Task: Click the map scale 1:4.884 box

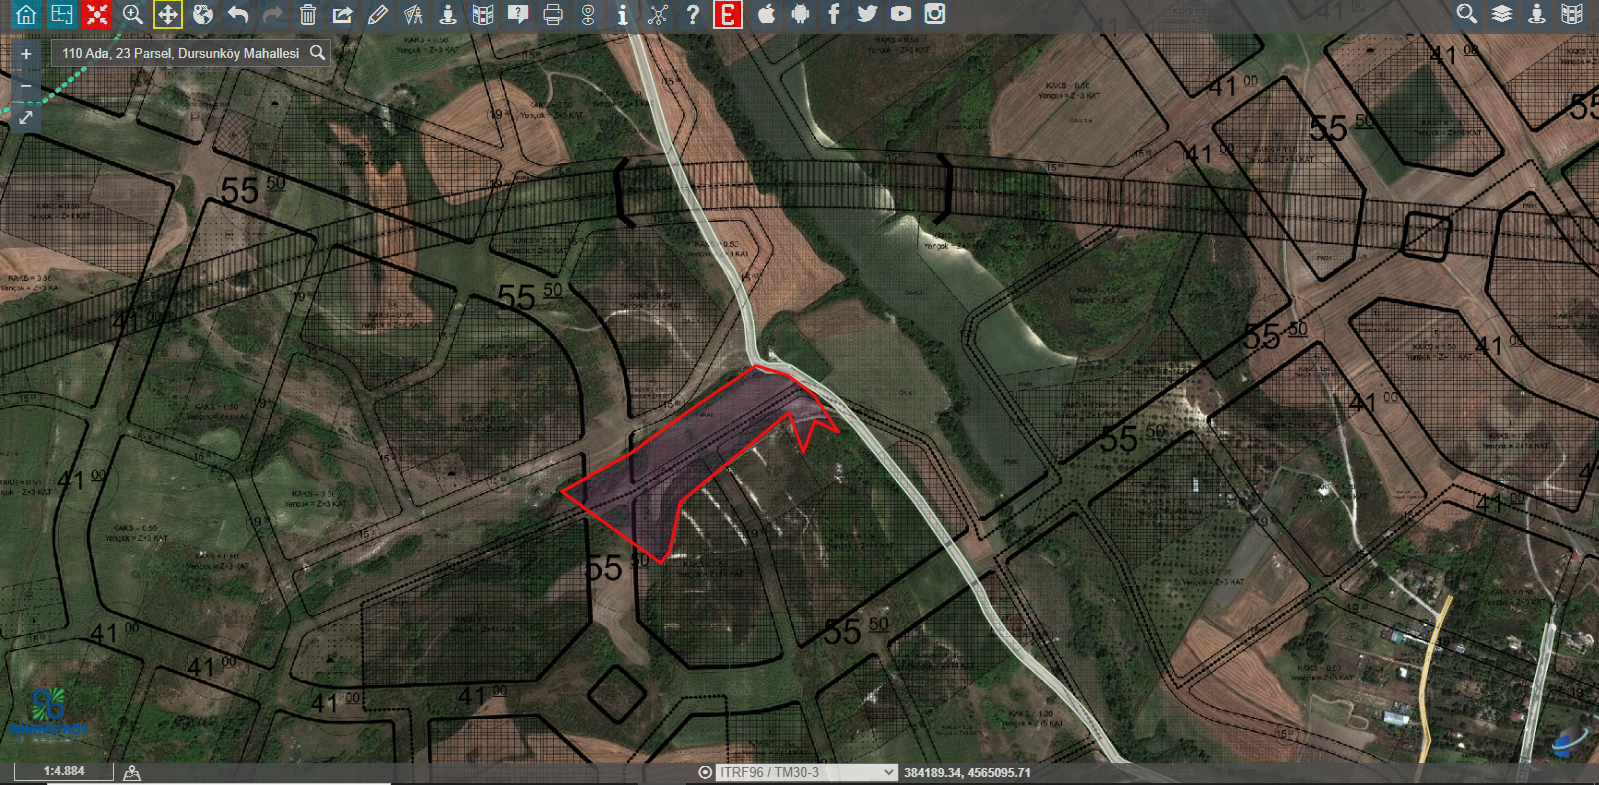Action: pyautogui.click(x=63, y=771)
